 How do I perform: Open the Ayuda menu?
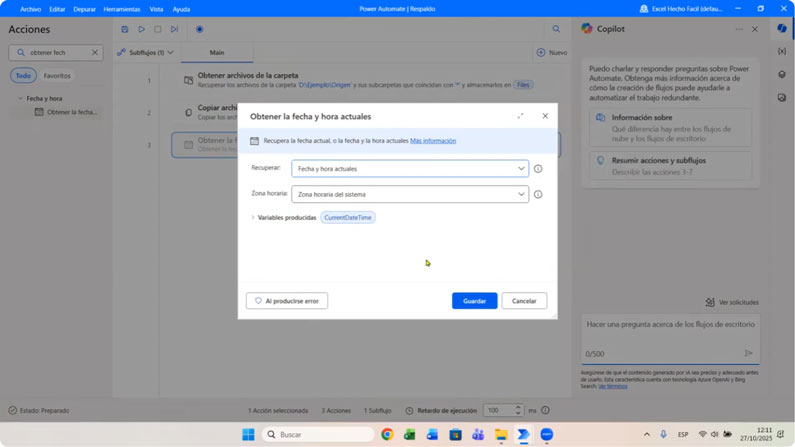tap(181, 9)
